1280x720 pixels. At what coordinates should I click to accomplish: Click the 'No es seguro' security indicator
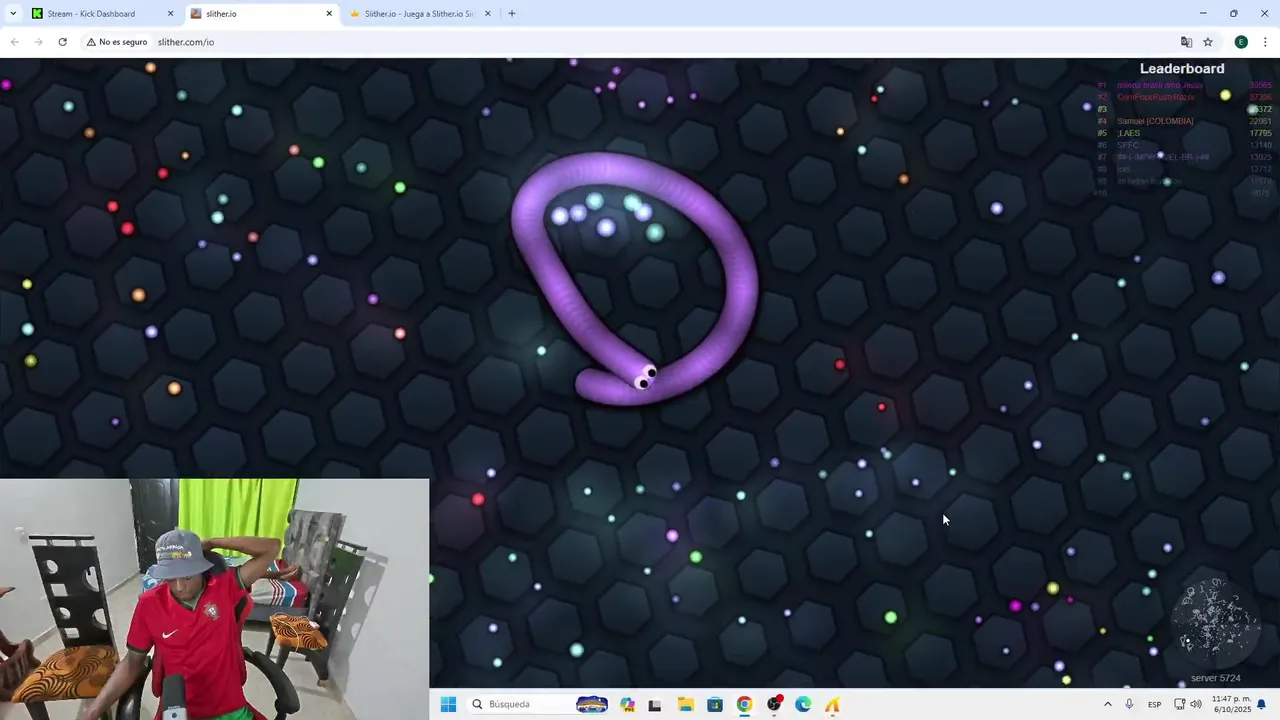(117, 42)
